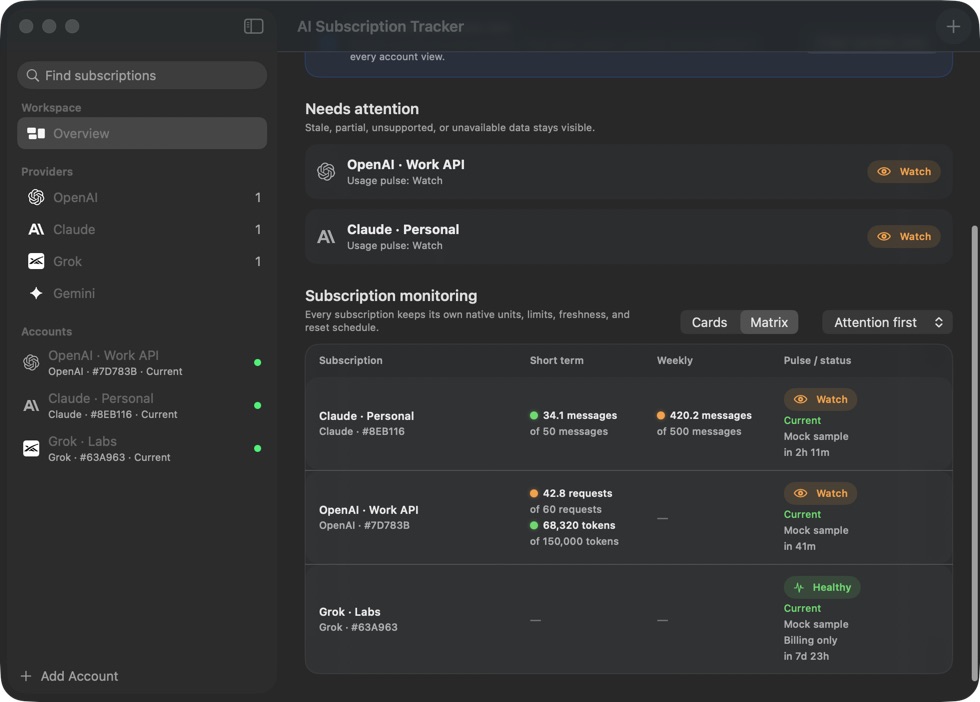Click the 420.2 messages weekly value
This screenshot has width=980, height=702.
tap(711, 416)
